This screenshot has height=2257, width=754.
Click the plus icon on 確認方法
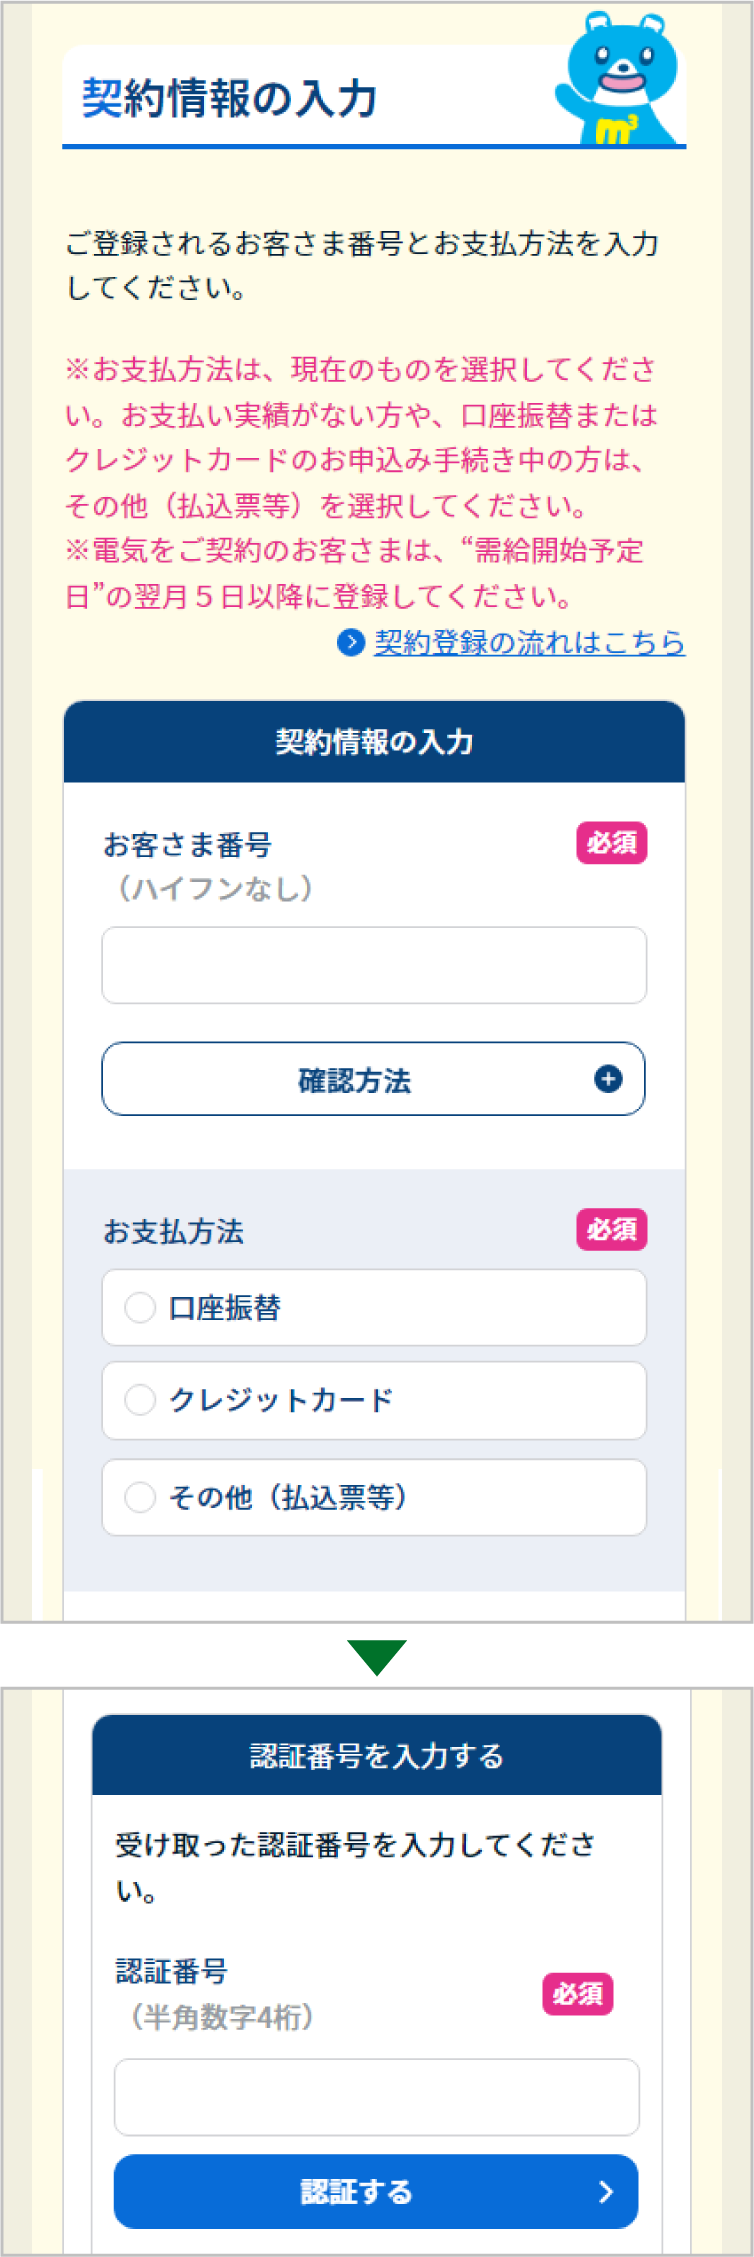(608, 1079)
